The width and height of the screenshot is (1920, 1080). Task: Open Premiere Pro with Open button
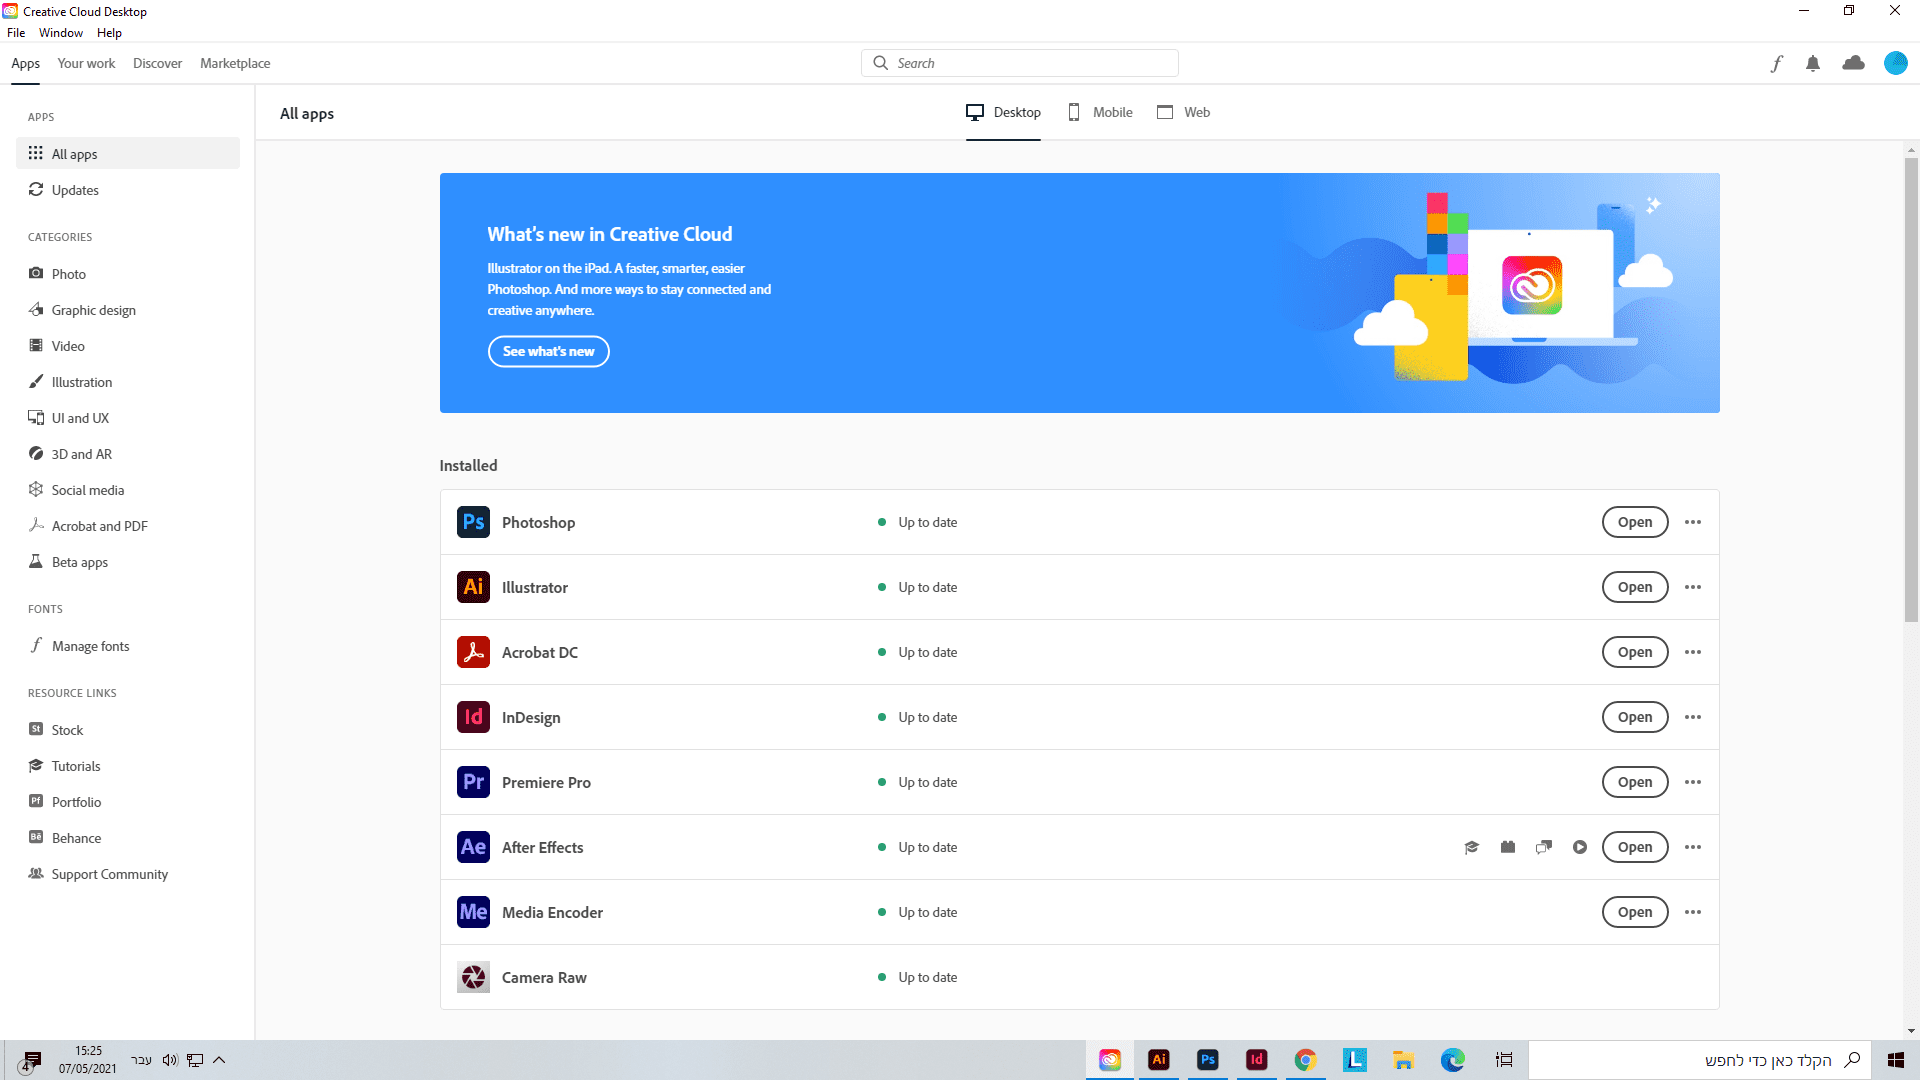[x=1634, y=782]
